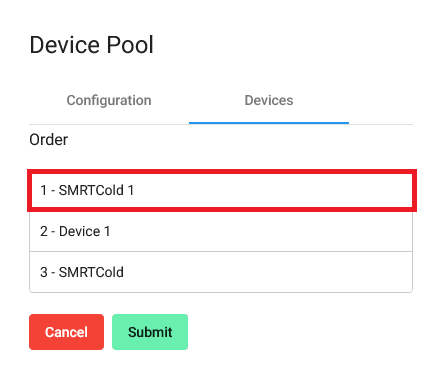Select the highlighted first device in order list
Image resolution: width=440 pixels, height=369 pixels.
pyautogui.click(x=222, y=190)
